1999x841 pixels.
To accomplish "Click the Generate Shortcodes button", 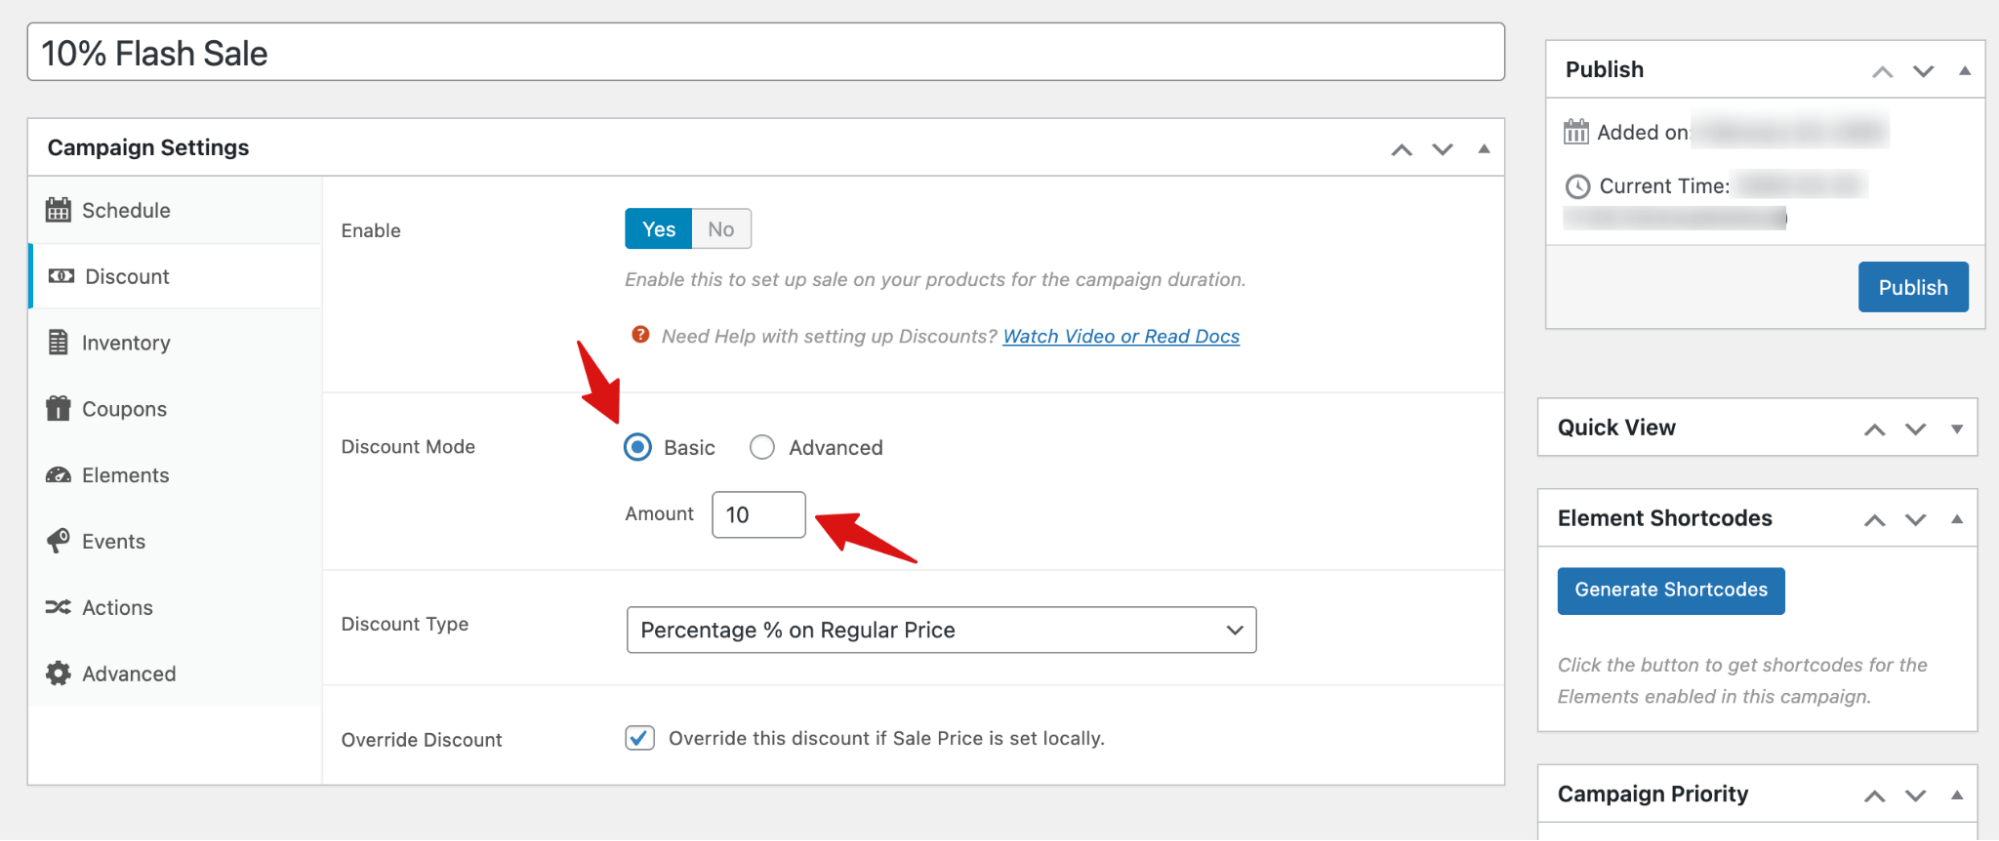I will pos(1670,590).
